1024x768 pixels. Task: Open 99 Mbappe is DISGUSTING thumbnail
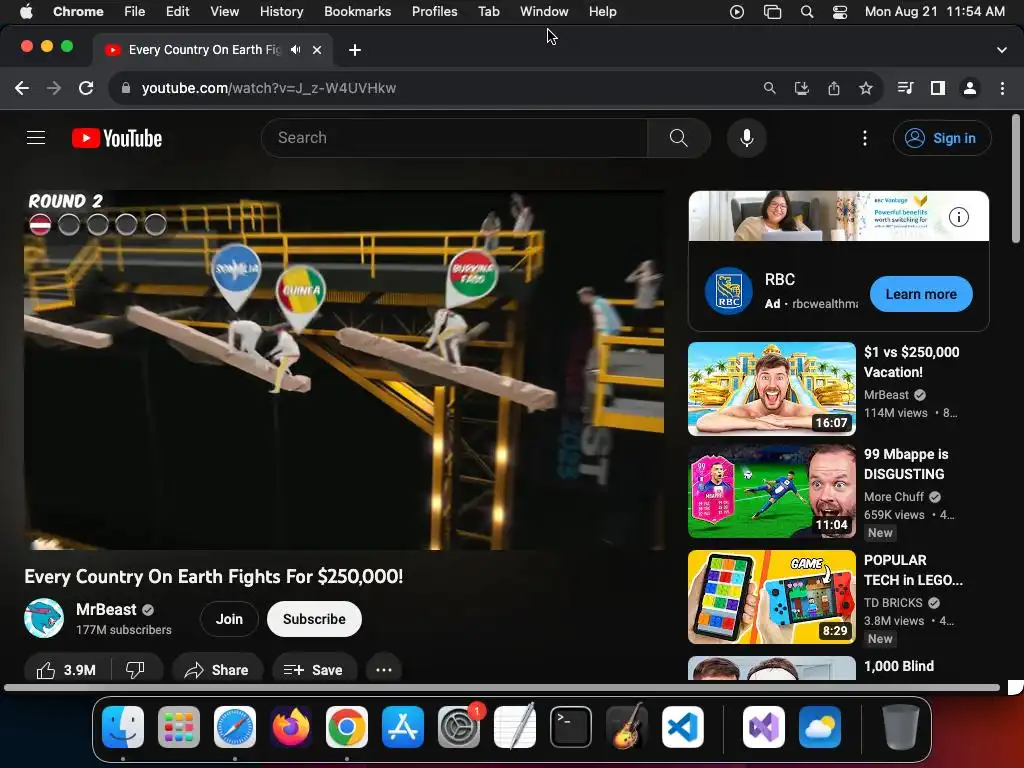click(x=771, y=491)
